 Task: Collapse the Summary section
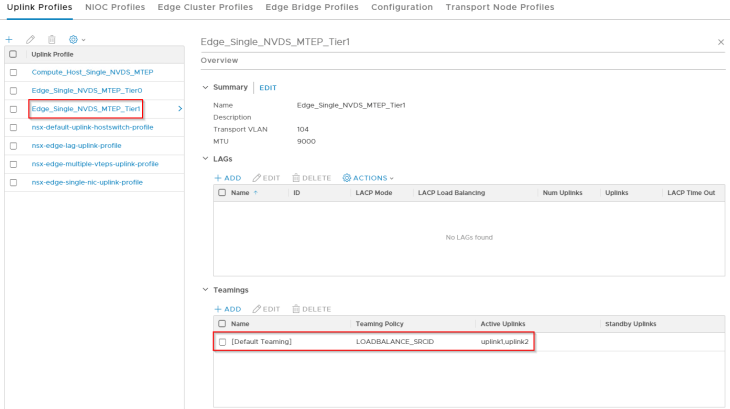point(205,88)
